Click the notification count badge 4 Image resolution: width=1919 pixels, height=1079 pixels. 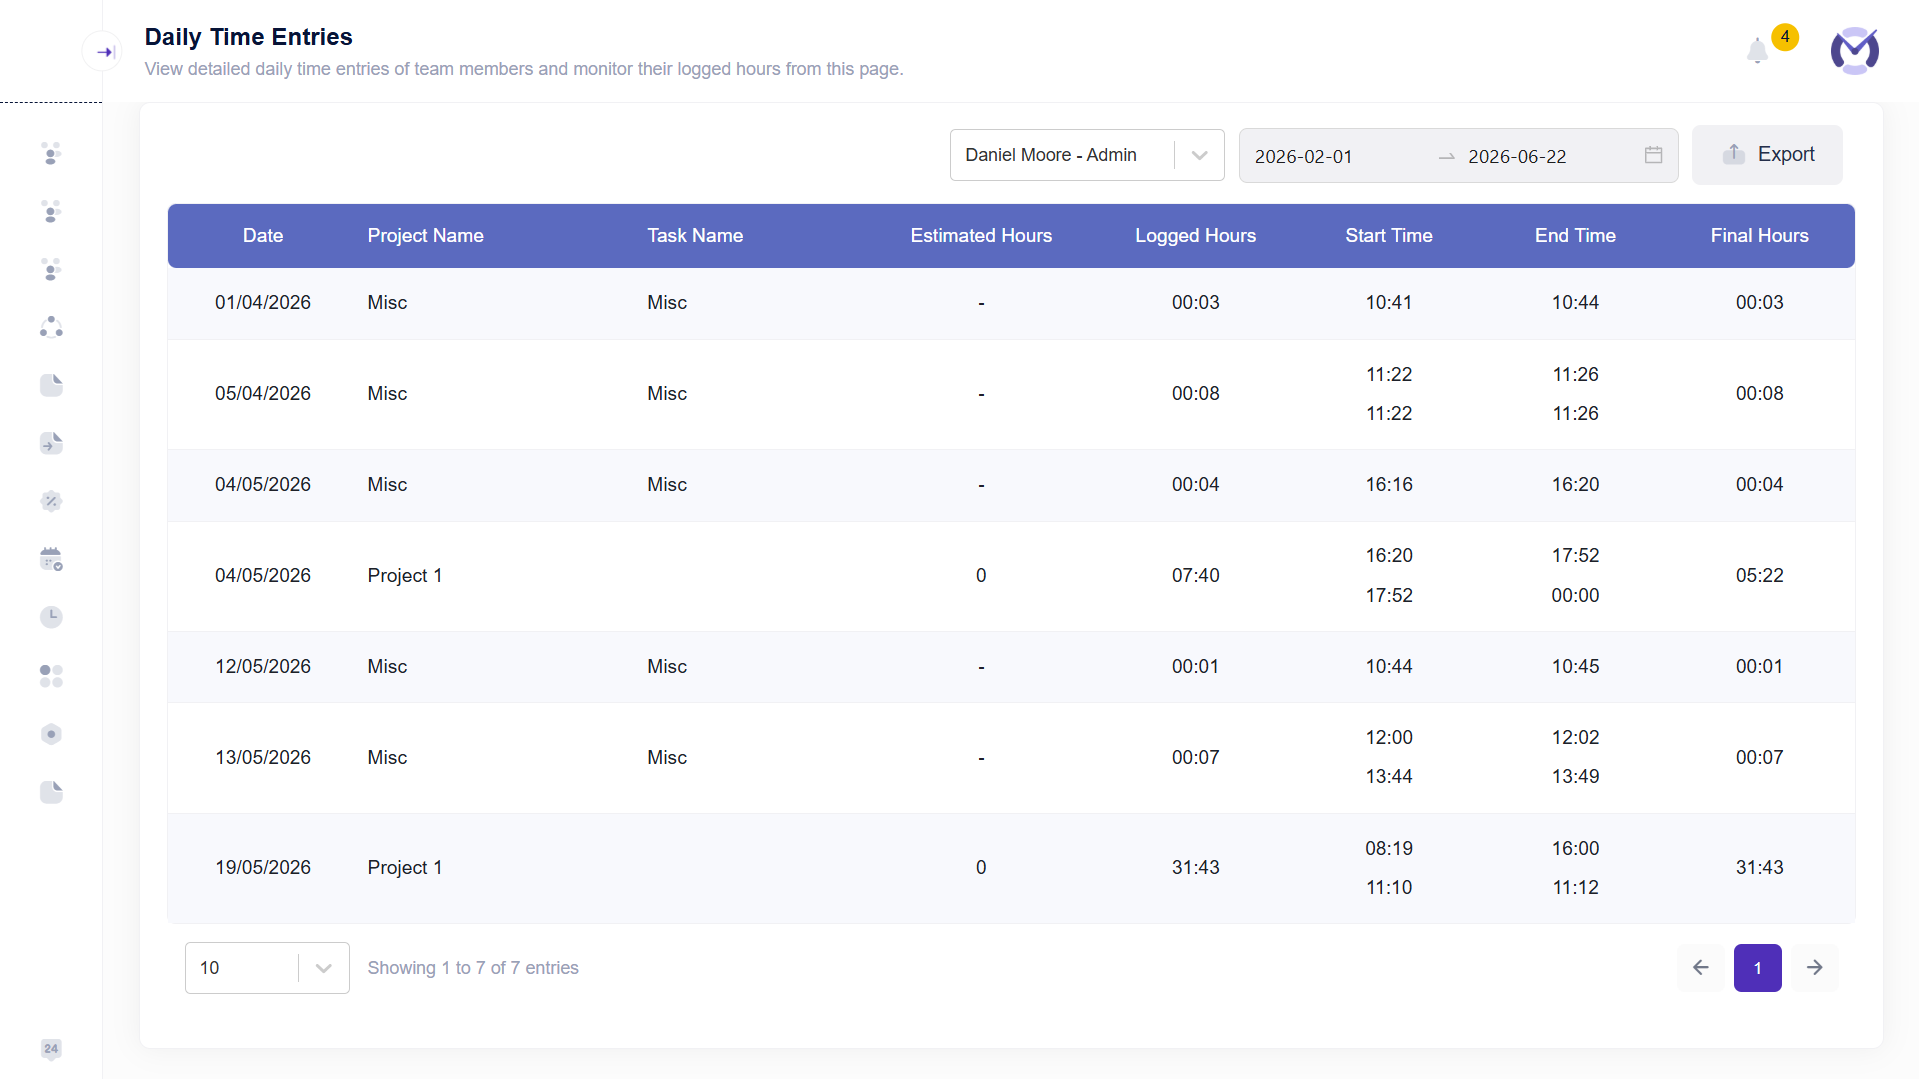coord(1785,37)
